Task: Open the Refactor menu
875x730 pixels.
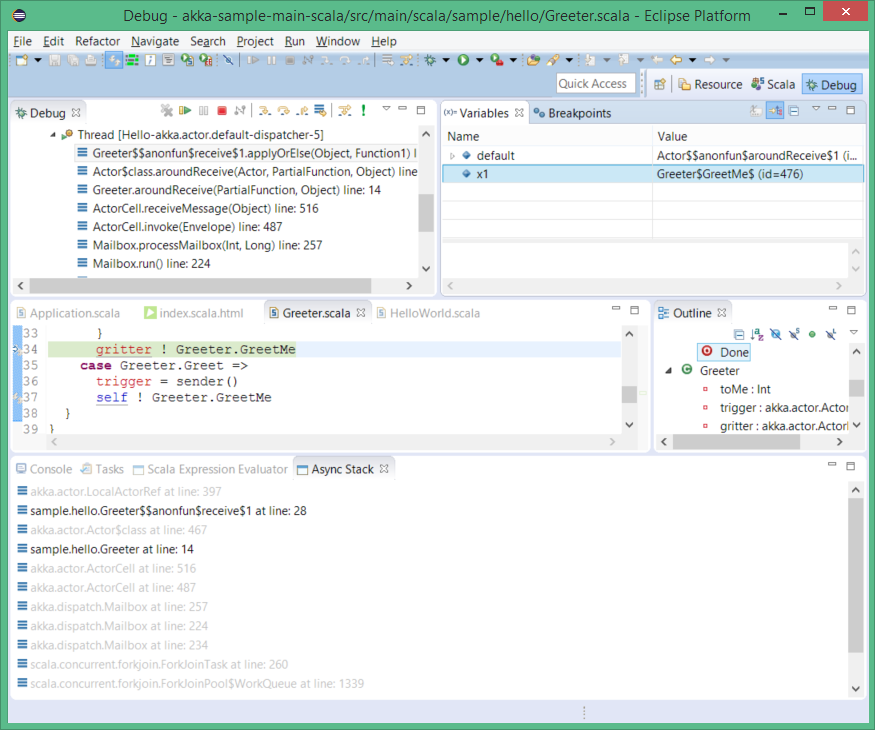Action: pyautogui.click(x=97, y=41)
